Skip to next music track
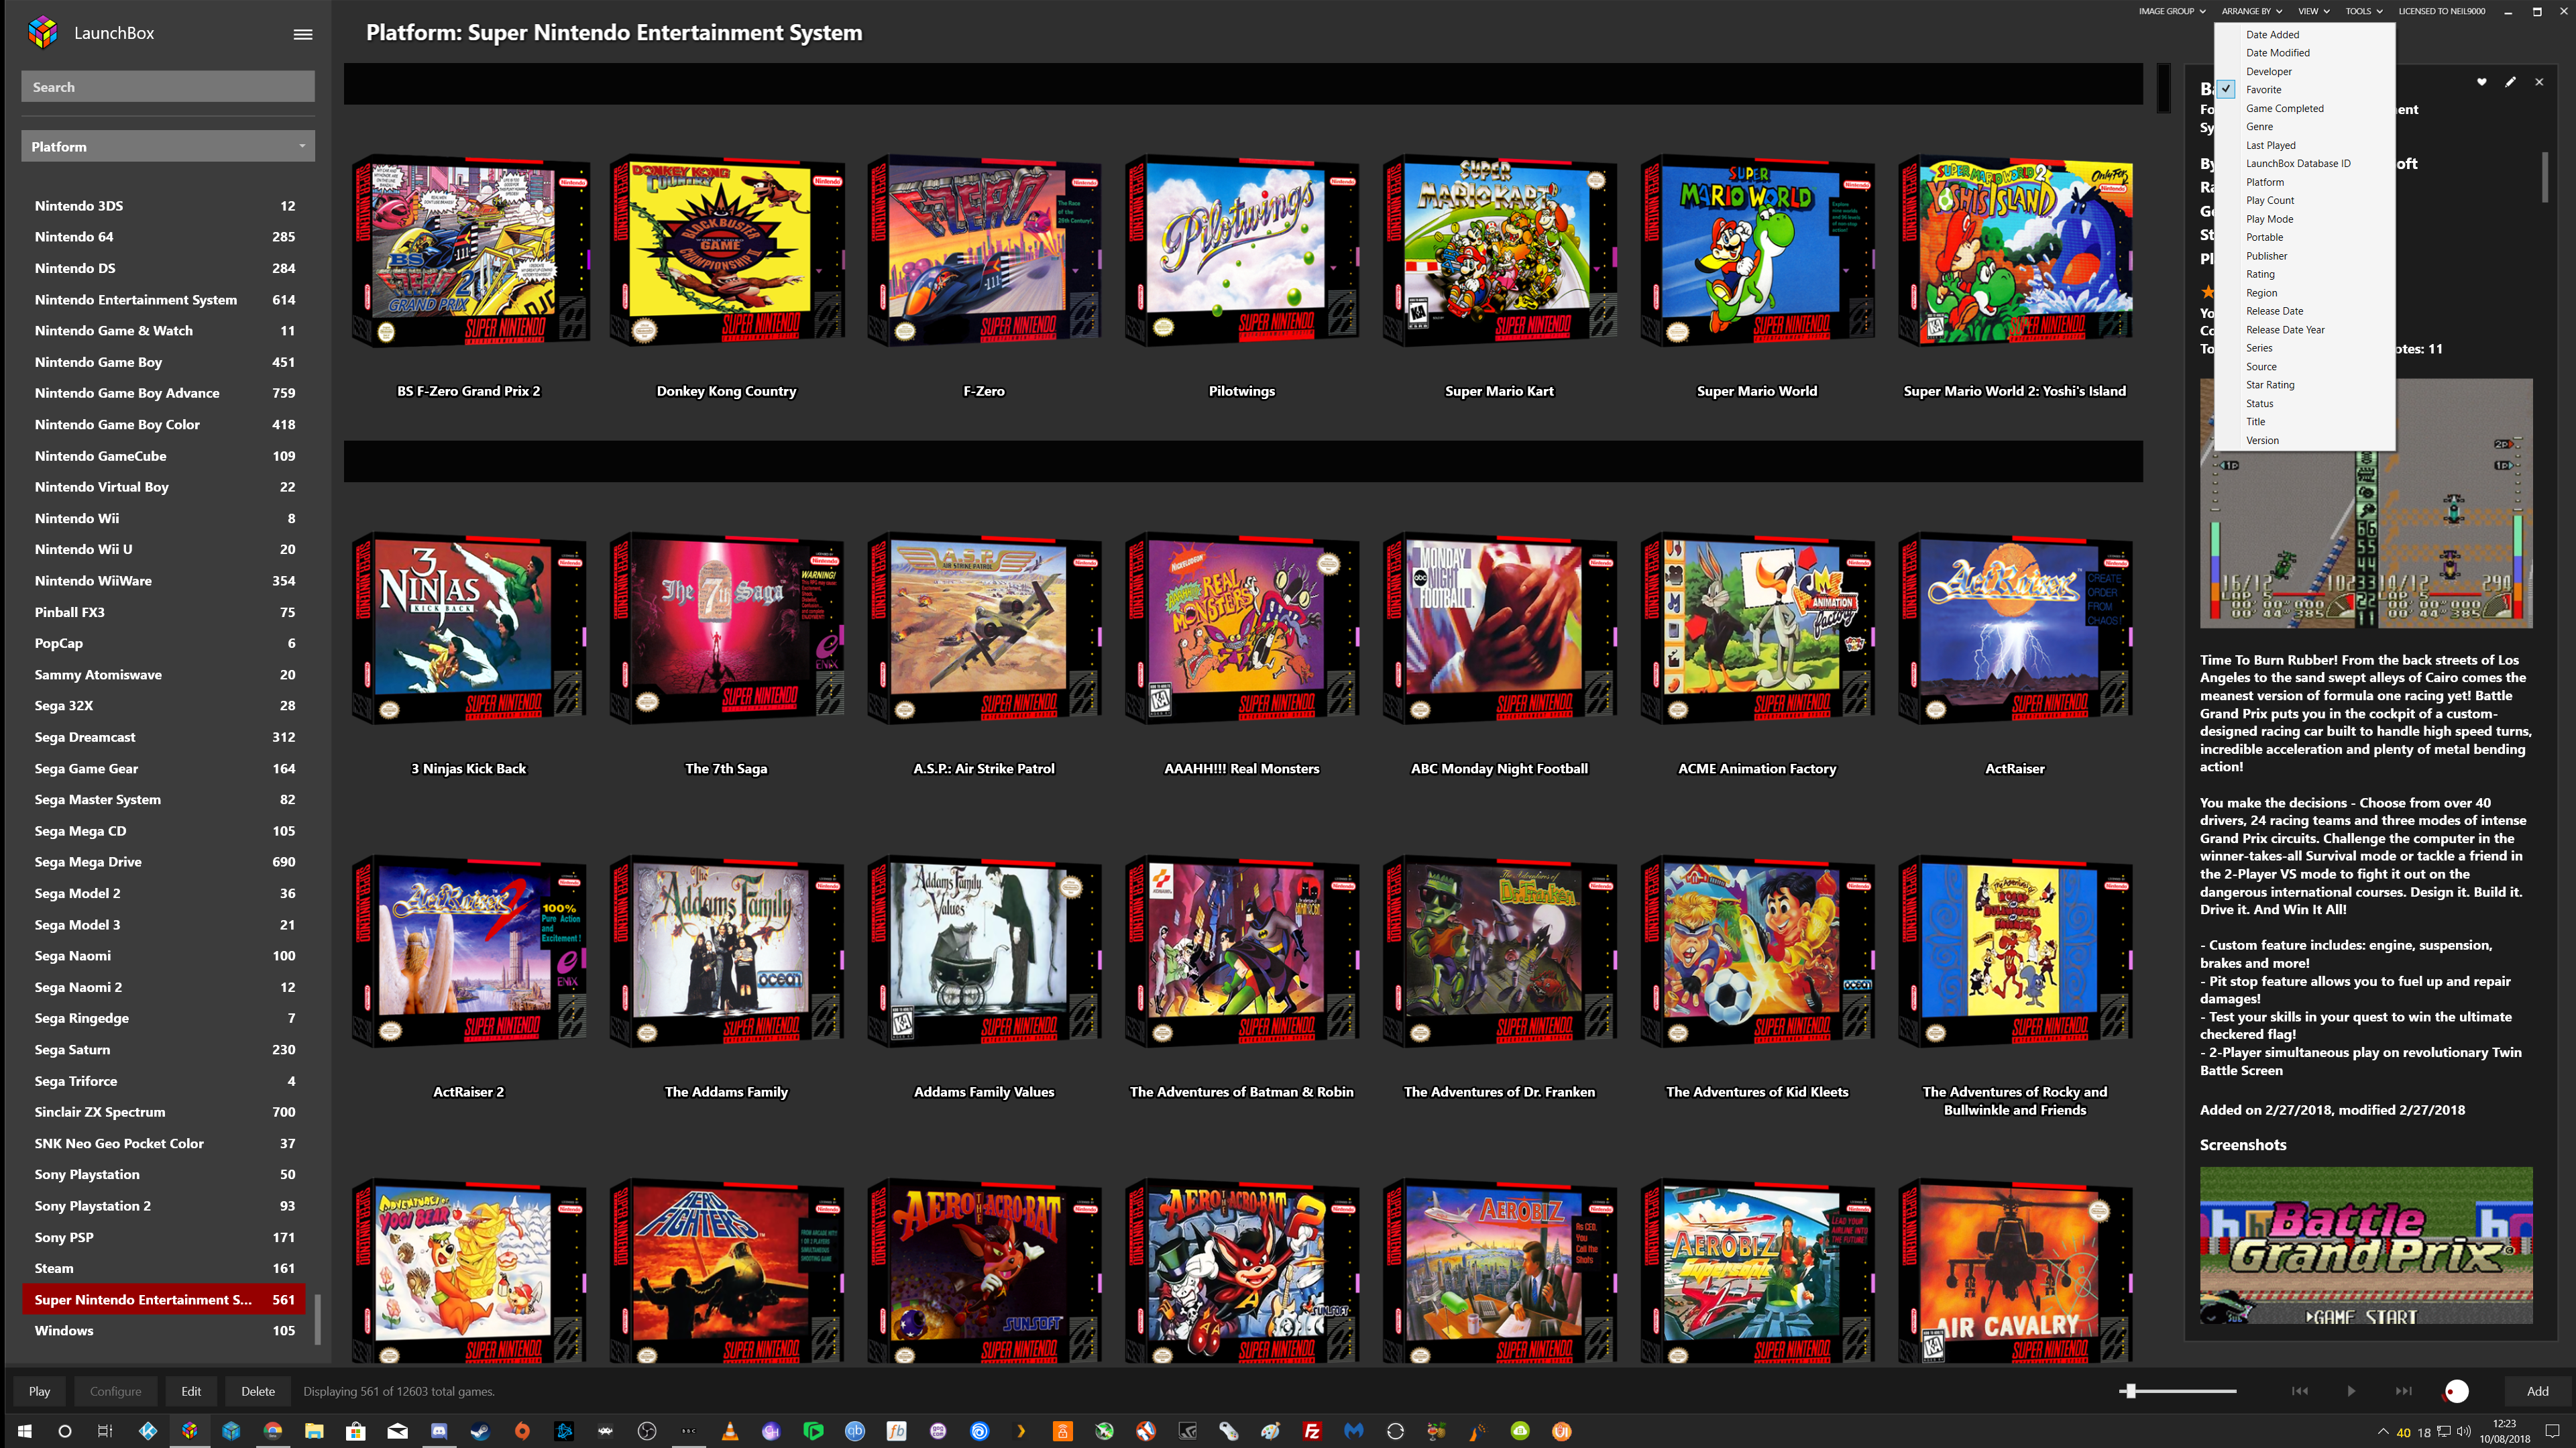This screenshot has width=2576, height=1448. [x=2404, y=1390]
